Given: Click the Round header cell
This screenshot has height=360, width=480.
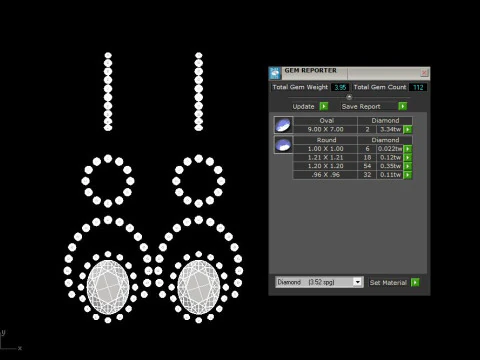Looking at the screenshot, I should (x=326, y=140).
